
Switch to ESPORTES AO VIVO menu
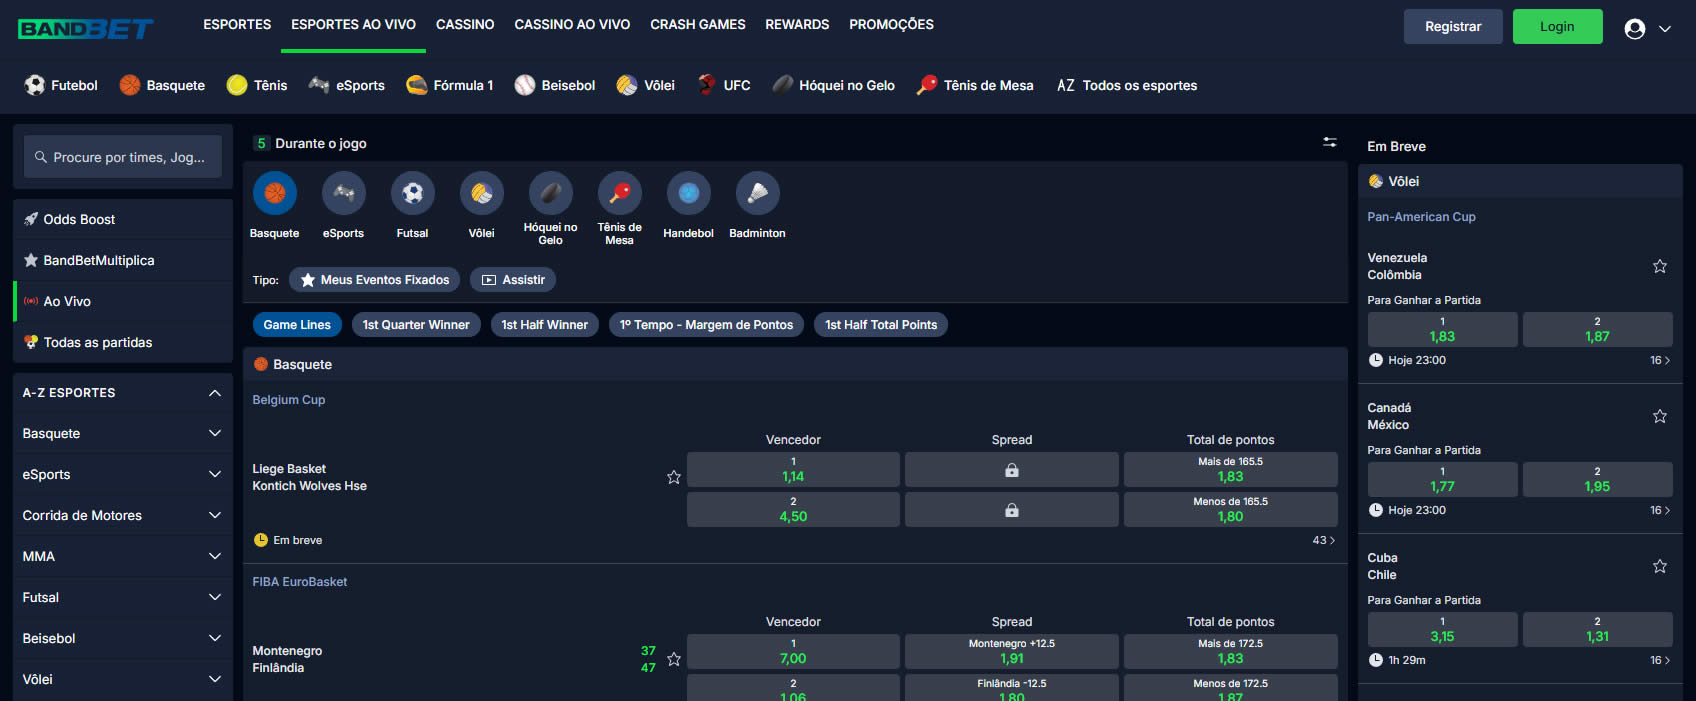(x=353, y=24)
